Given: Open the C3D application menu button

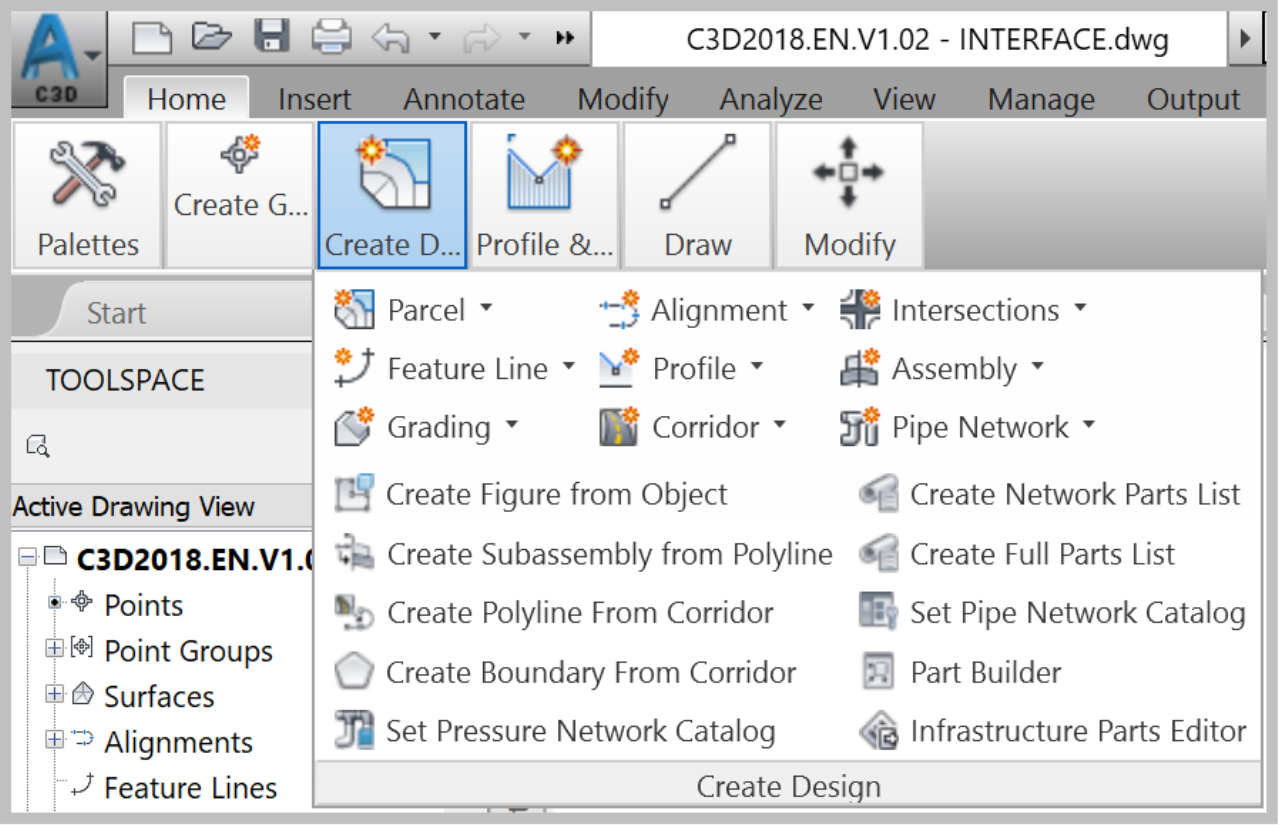Looking at the screenshot, I should tap(58, 60).
